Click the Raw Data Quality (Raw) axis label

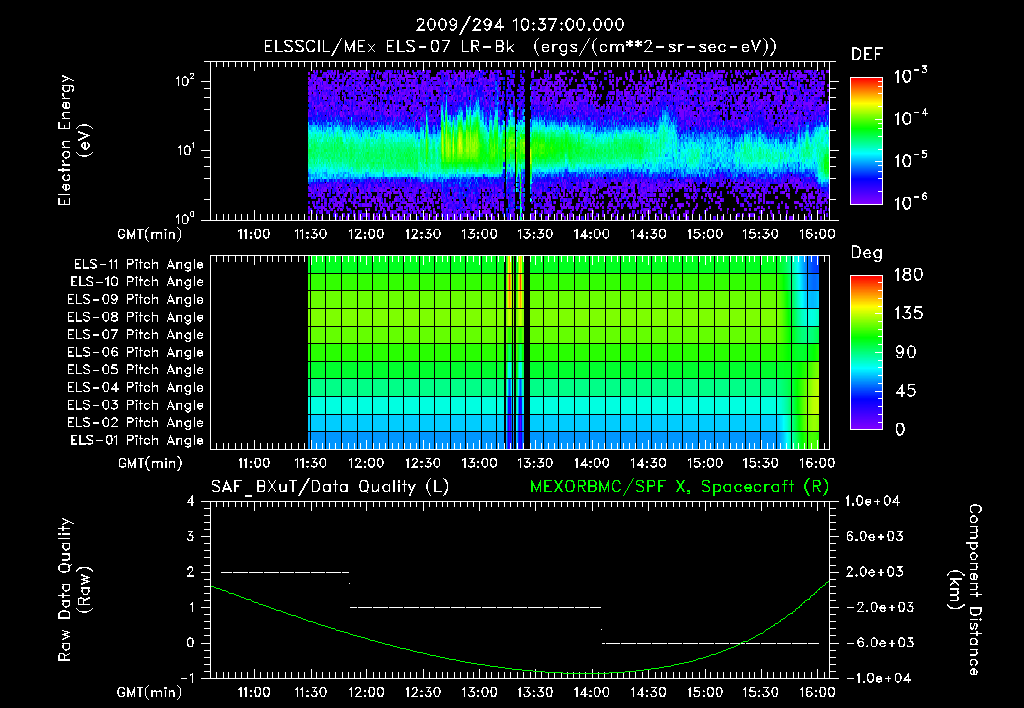[x=74, y=590]
